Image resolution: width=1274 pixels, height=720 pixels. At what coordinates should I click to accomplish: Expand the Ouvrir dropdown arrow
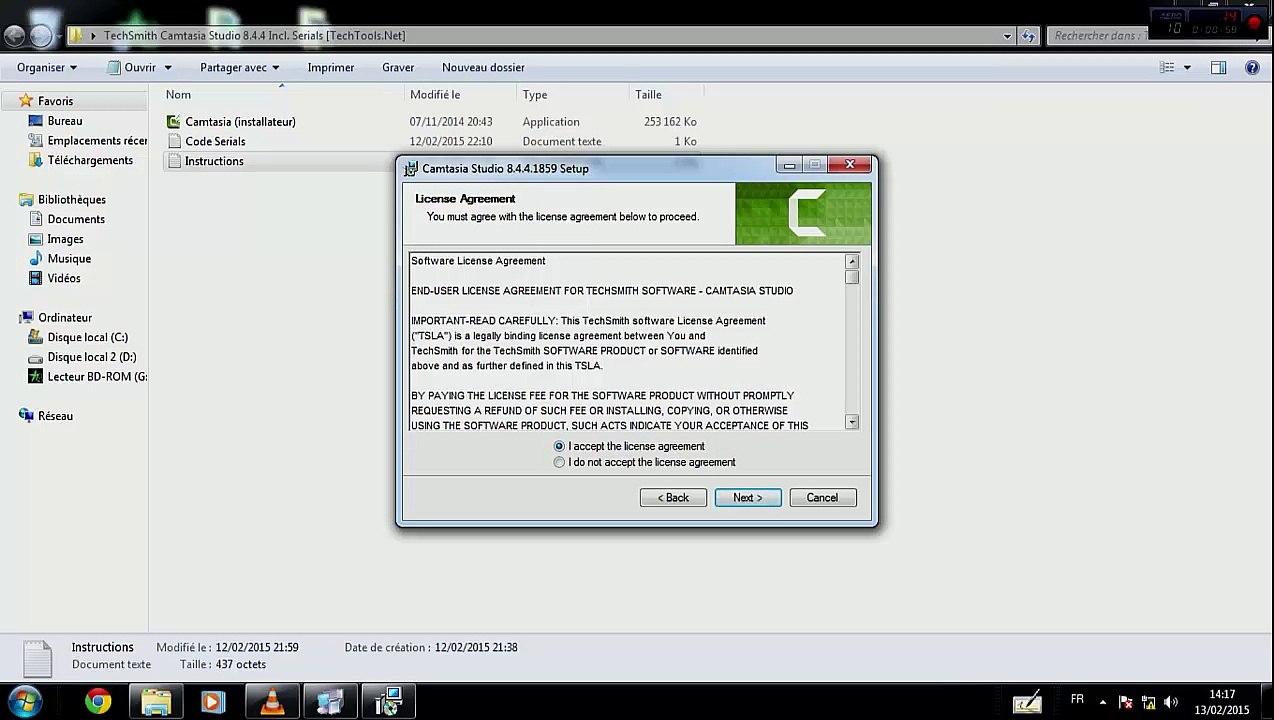pyautogui.click(x=168, y=67)
